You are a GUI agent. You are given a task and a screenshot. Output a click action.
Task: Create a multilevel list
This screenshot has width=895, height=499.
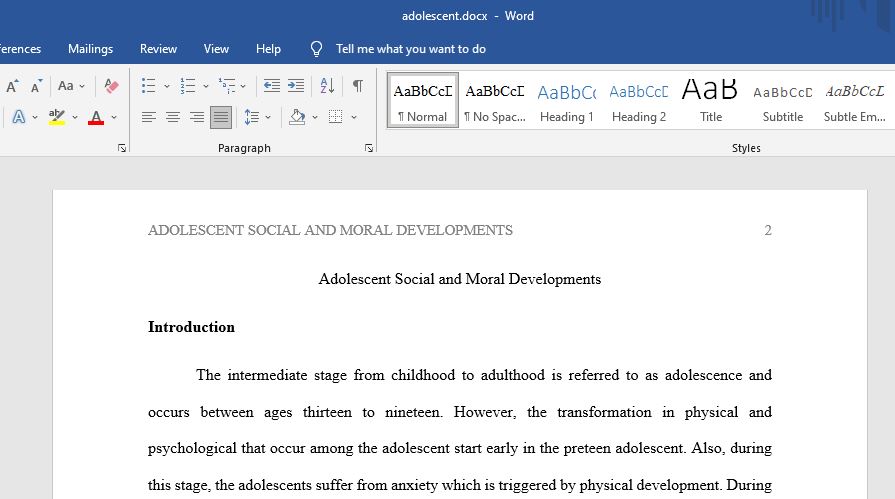pos(227,86)
